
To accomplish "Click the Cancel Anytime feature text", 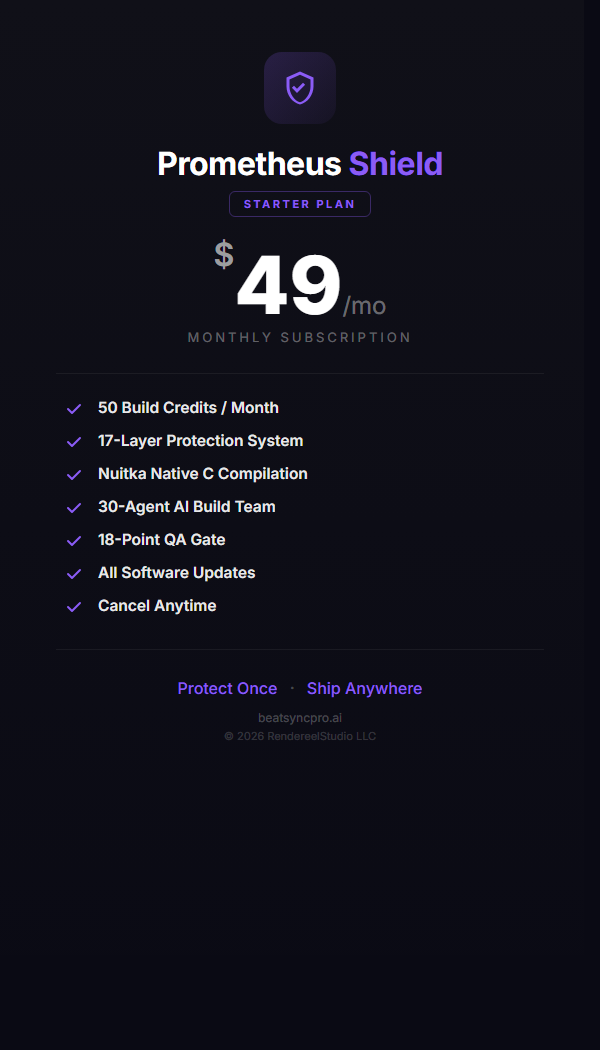I will (157, 606).
